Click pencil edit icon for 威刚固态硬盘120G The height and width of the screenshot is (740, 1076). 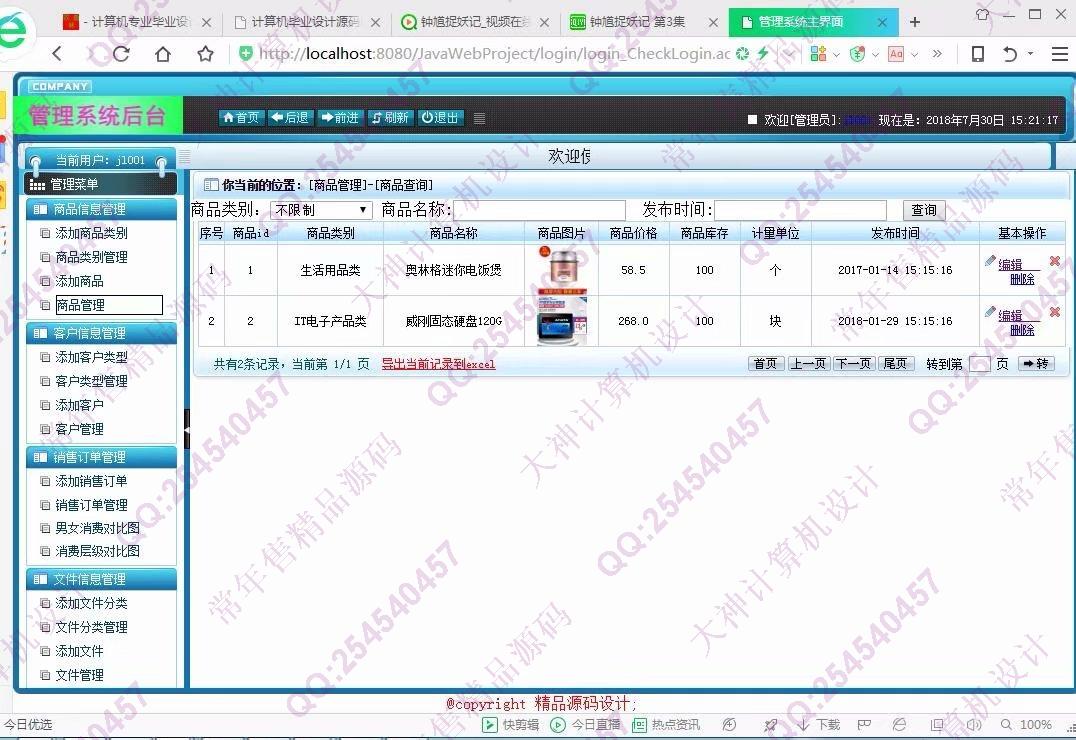pyautogui.click(x=990, y=312)
